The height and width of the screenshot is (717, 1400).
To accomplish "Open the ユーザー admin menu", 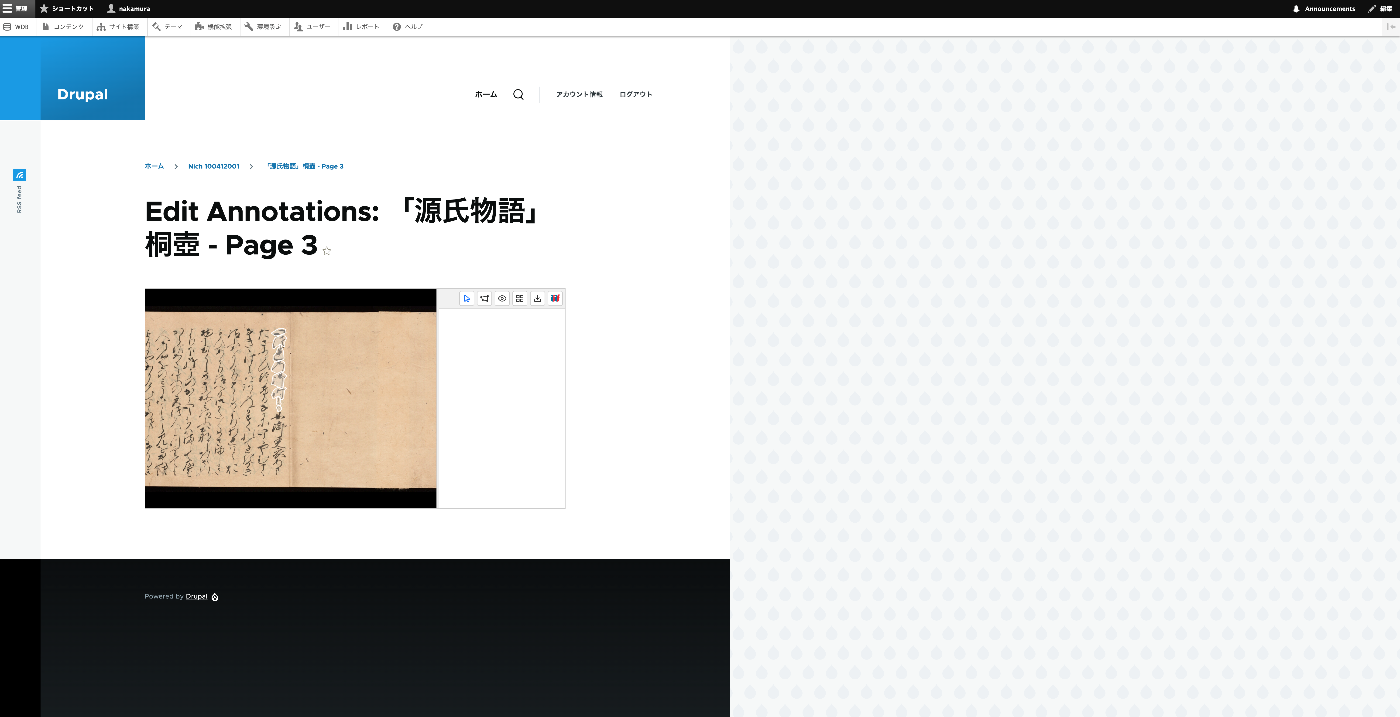I will tap(313, 27).
